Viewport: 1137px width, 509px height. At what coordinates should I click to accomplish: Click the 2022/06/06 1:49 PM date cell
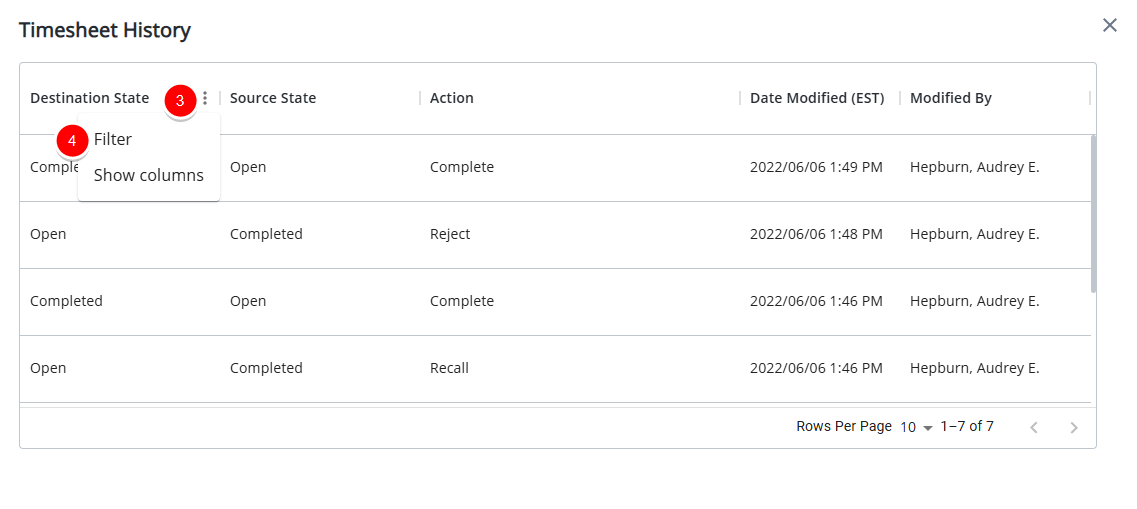click(x=816, y=167)
